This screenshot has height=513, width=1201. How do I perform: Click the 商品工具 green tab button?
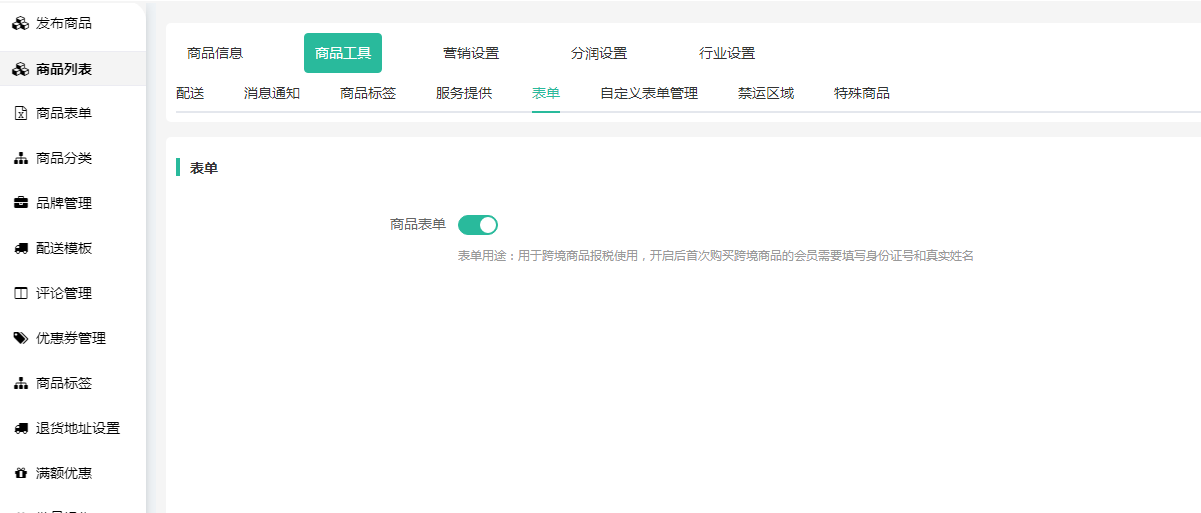[343, 54]
